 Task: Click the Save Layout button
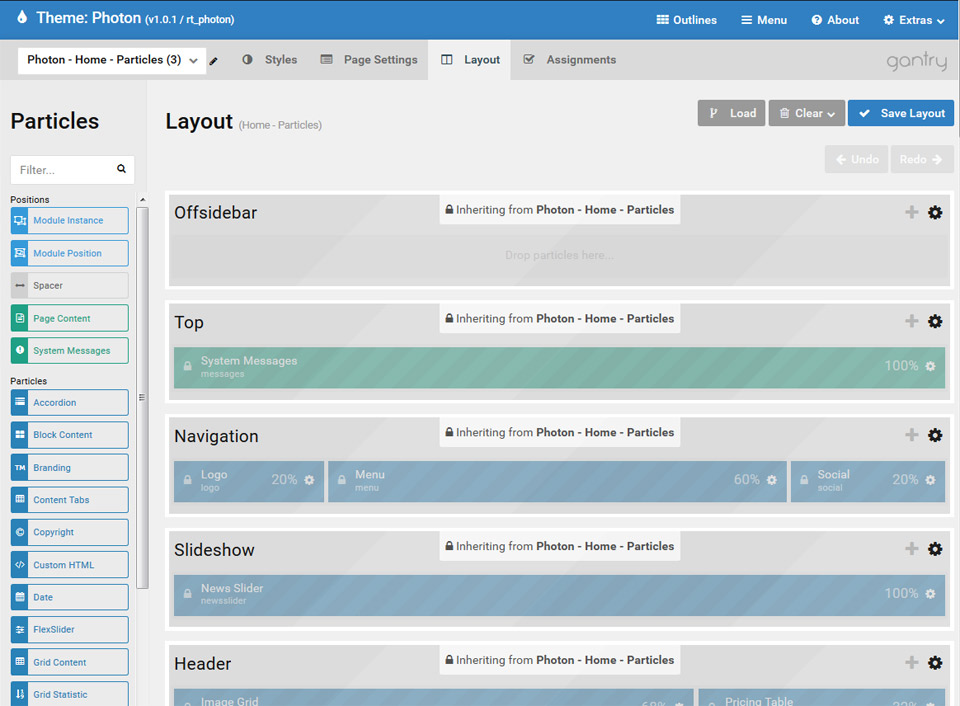pos(901,113)
